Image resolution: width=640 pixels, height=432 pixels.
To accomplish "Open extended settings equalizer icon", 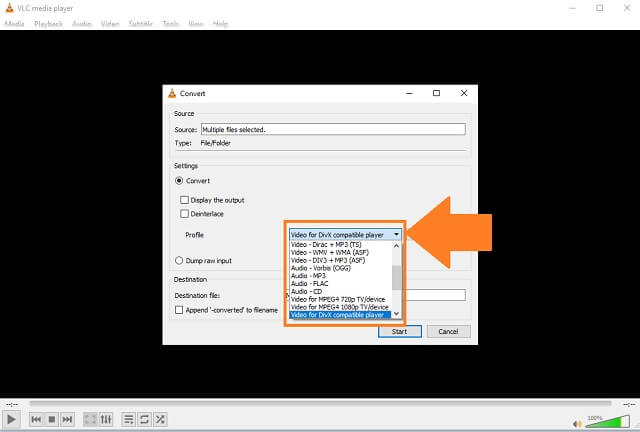I will (106, 419).
